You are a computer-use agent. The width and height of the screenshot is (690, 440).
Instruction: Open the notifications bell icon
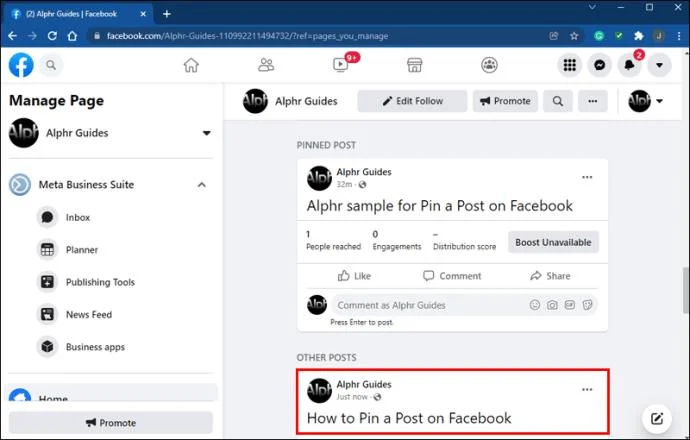(629, 65)
